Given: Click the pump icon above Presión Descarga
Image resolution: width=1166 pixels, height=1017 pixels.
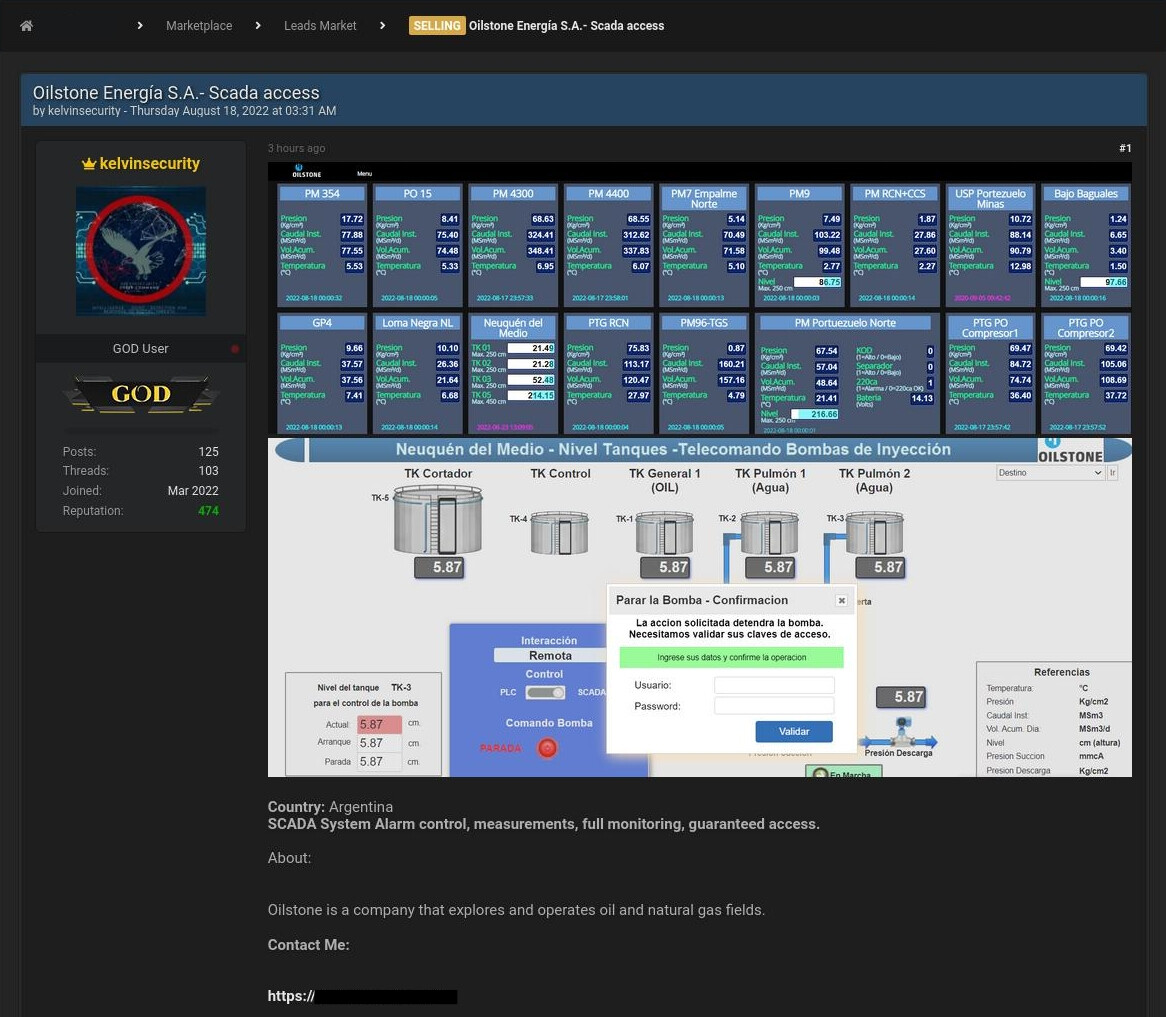Looking at the screenshot, I should (x=902, y=731).
